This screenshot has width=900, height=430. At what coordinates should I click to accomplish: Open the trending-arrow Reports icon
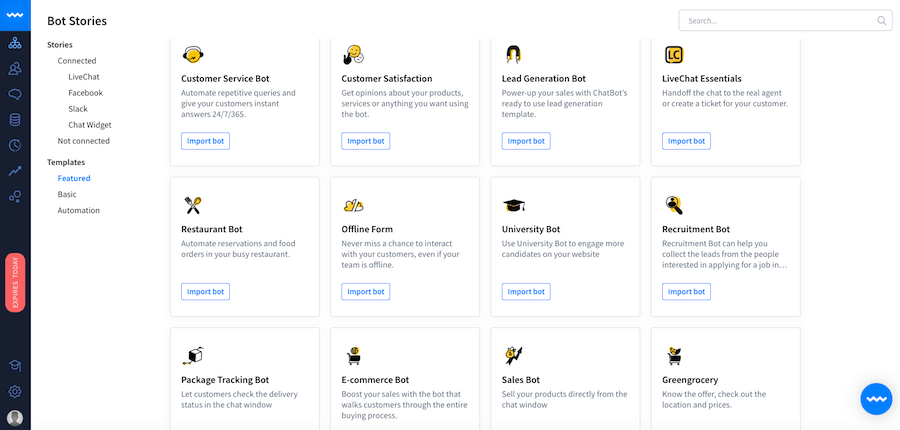[15, 171]
